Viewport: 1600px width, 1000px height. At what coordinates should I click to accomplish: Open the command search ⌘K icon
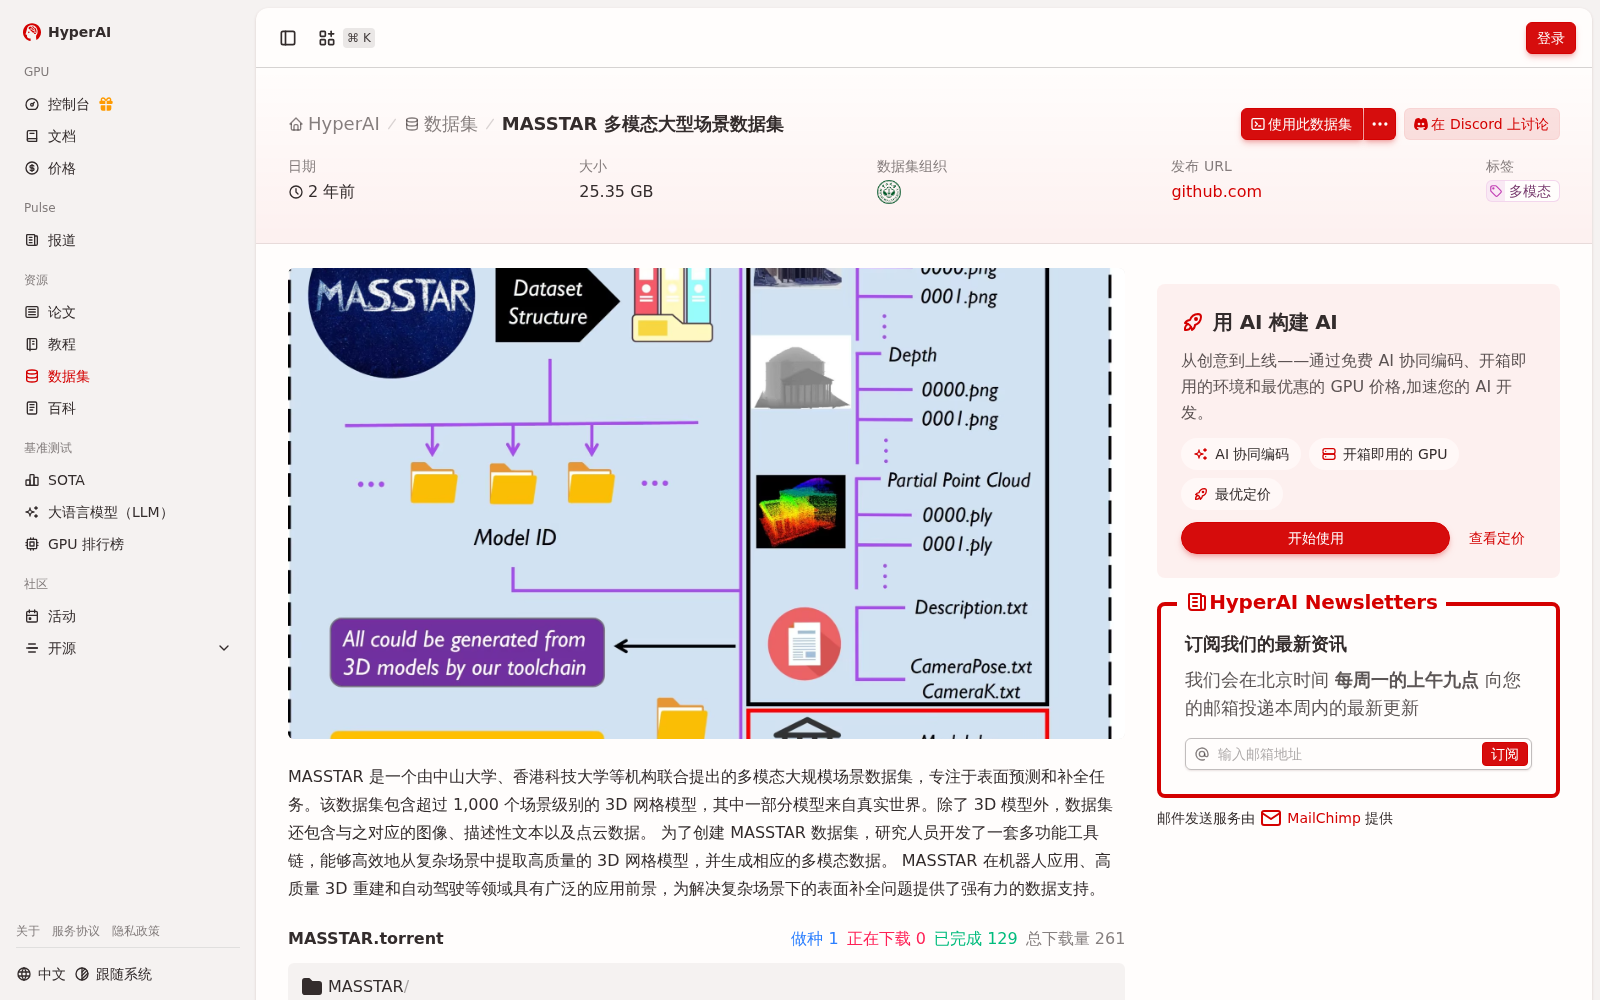345,38
